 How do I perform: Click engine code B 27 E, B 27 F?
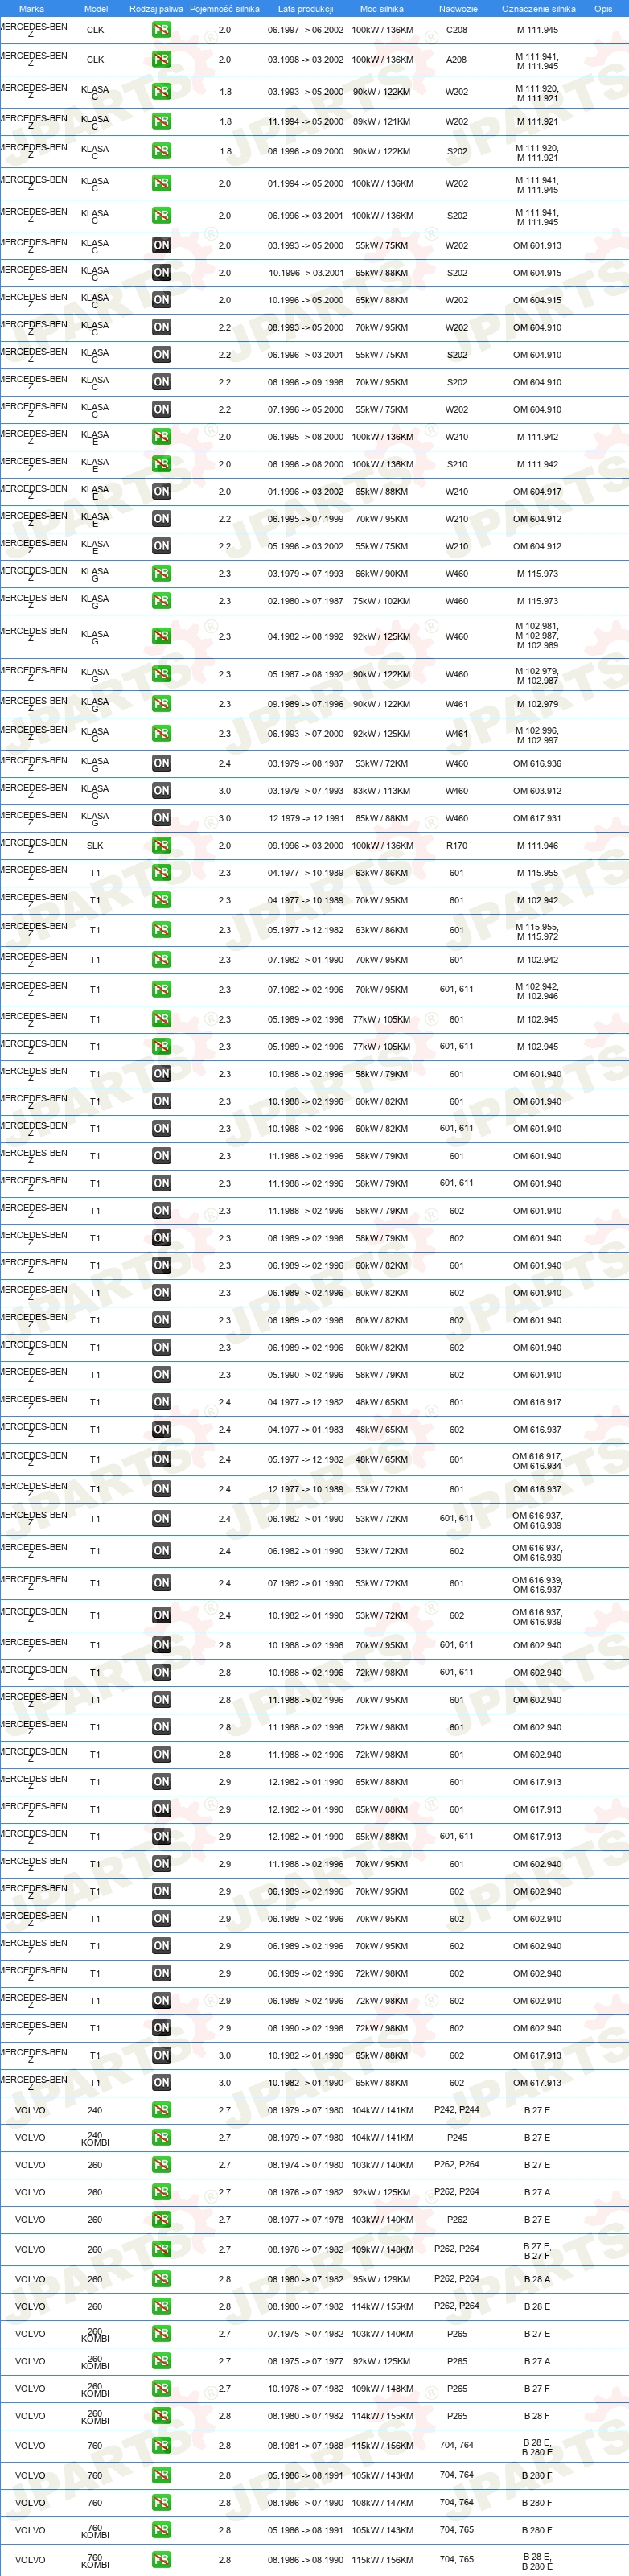(x=537, y=2249)
